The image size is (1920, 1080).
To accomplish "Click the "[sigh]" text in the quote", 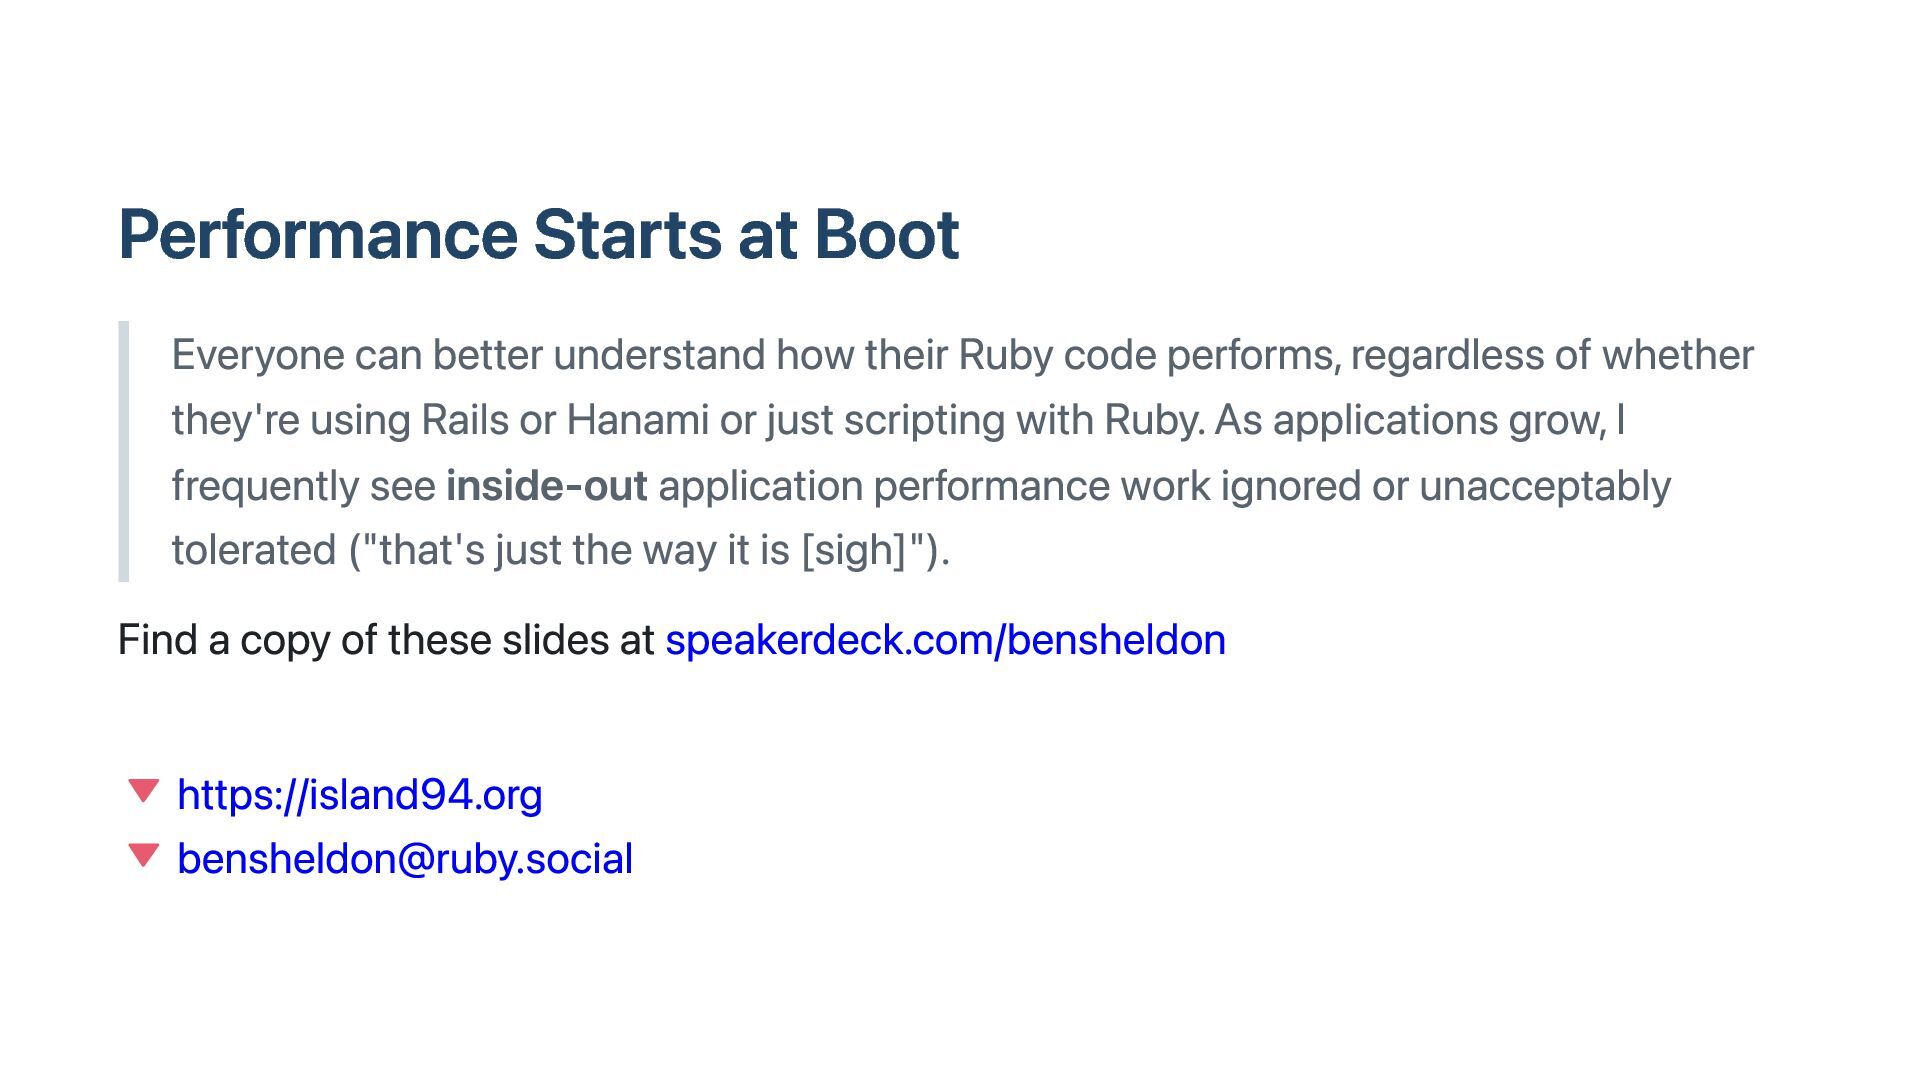I will (x=854, y=550).
